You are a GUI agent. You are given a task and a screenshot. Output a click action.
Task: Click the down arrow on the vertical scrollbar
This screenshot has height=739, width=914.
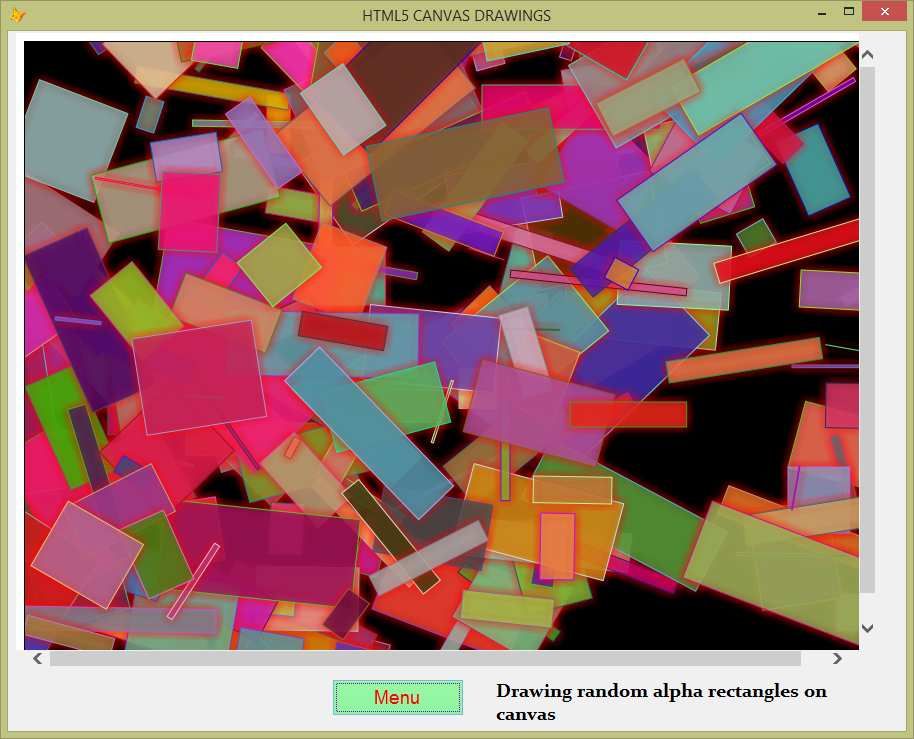pyautogui.click(x=867, y=627)
